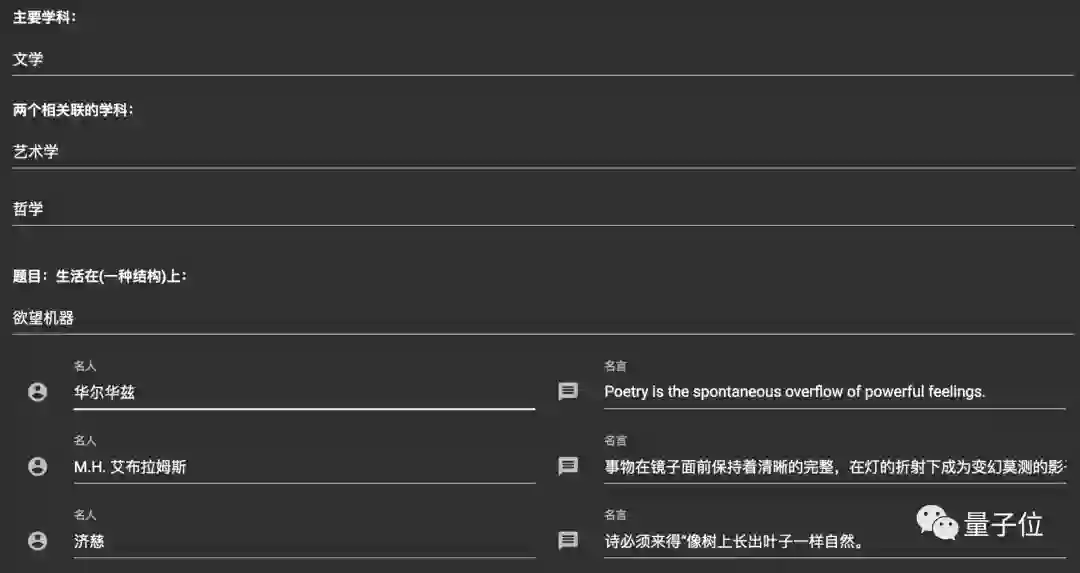
Task: Click the person icon beside M.H. 艾布拉姆斯
Action: (x=38, y=466)
